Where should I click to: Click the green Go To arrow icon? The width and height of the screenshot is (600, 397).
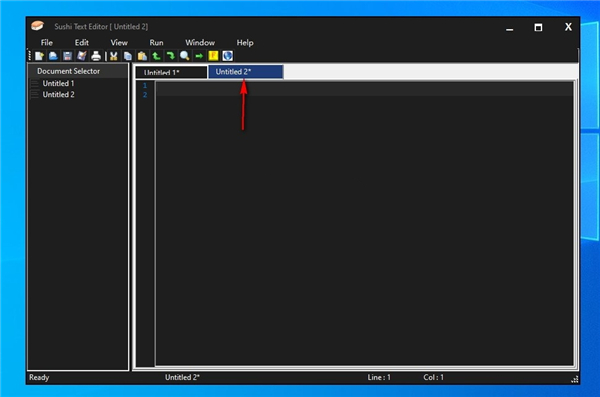(199, 56)
